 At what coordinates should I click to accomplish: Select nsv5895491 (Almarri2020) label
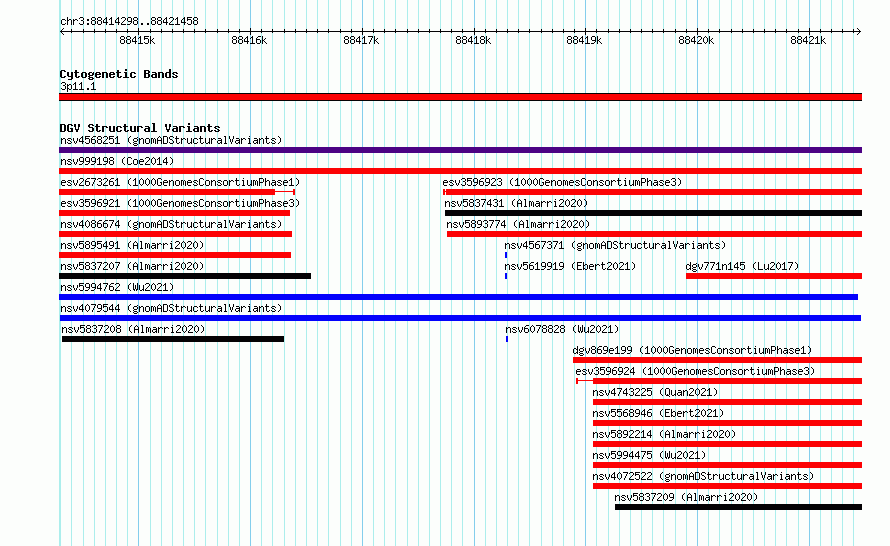(132, 245)
